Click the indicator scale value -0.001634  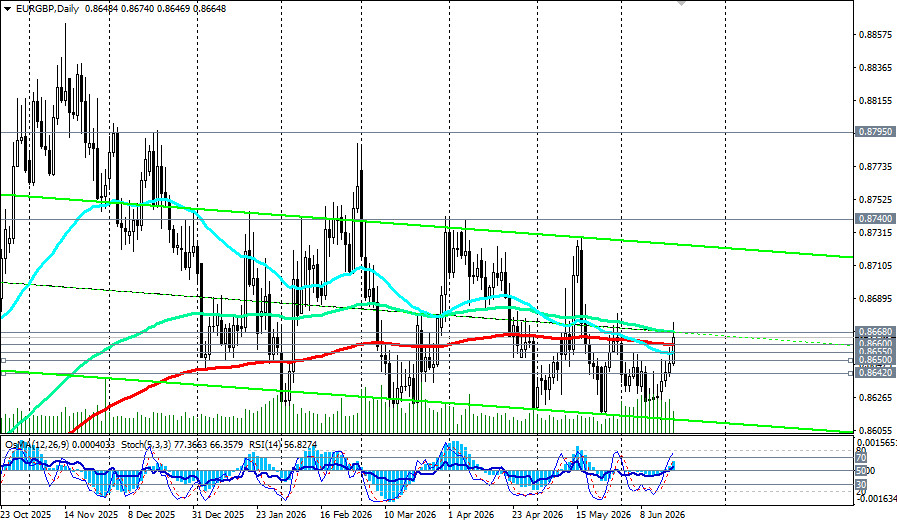click(x=876, y=499)
